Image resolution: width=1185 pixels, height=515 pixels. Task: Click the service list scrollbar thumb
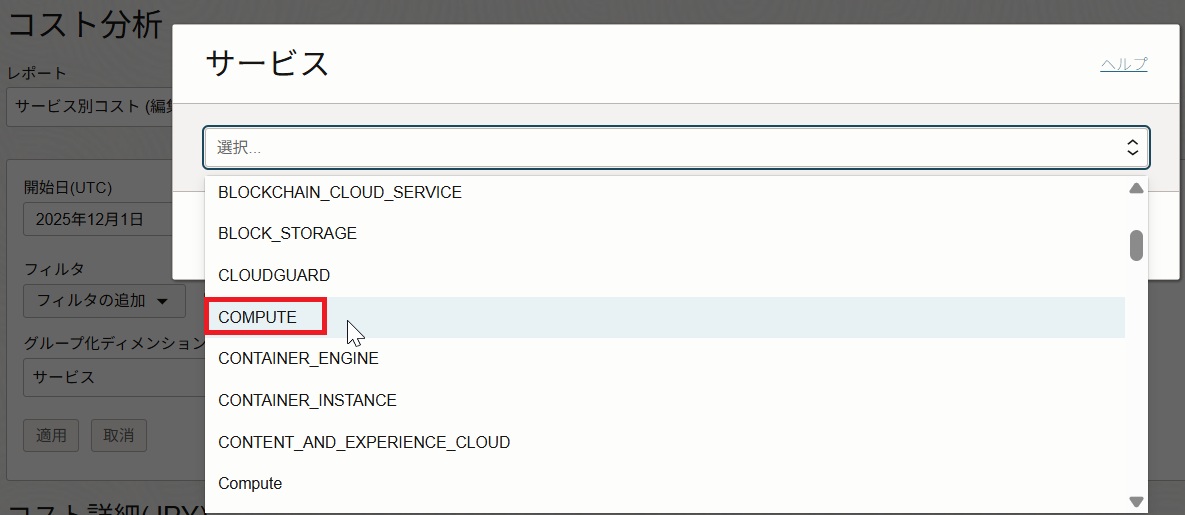1136,245
